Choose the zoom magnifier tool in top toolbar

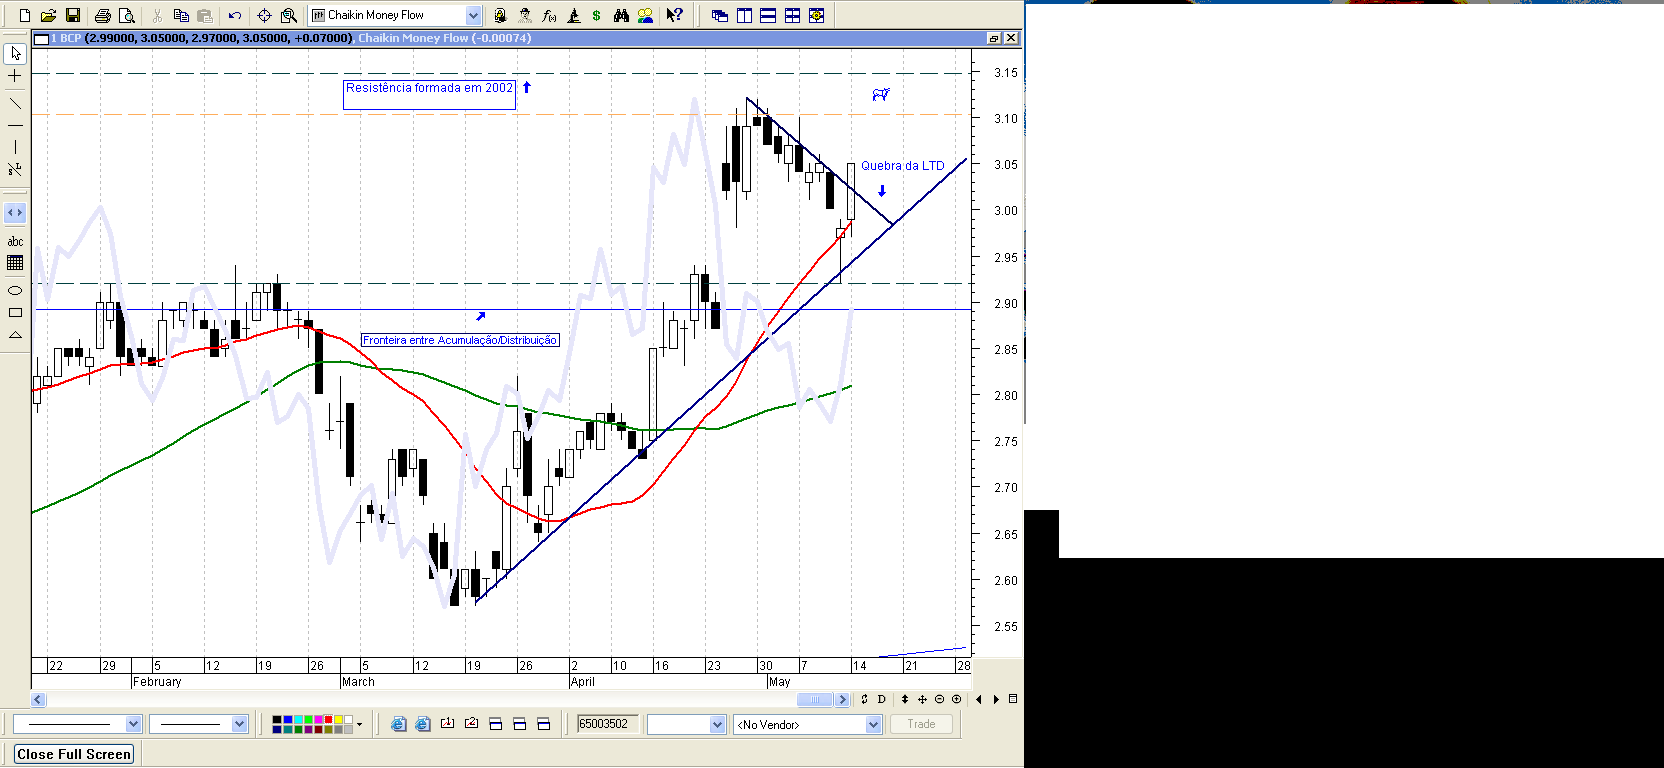(289, 15)
